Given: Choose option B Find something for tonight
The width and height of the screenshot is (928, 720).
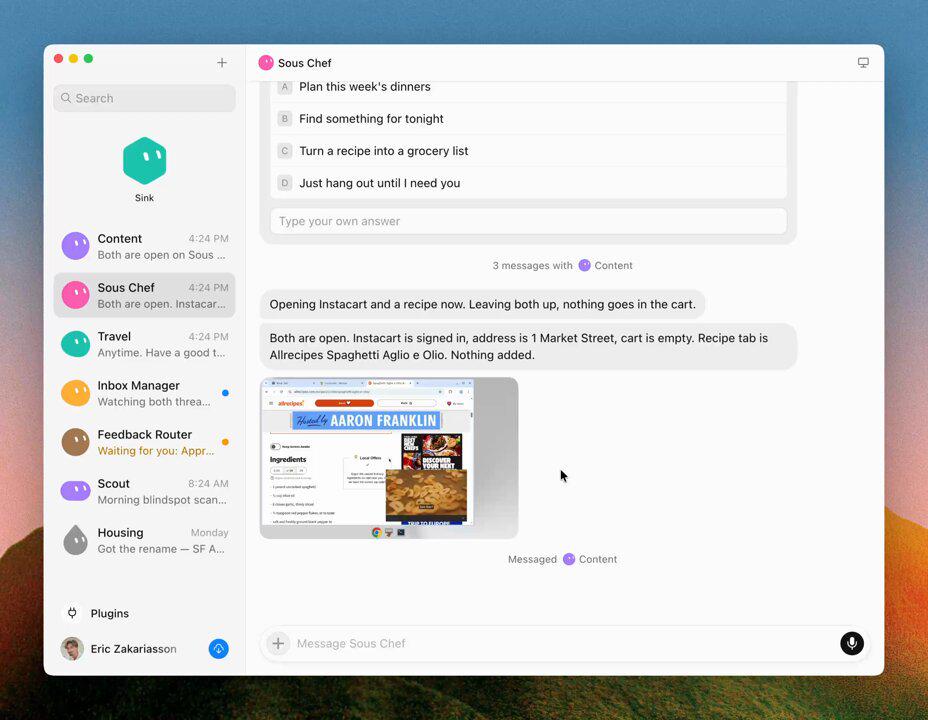Looking at the screenshot, I should pyautogui.click(x=529, y=119).
